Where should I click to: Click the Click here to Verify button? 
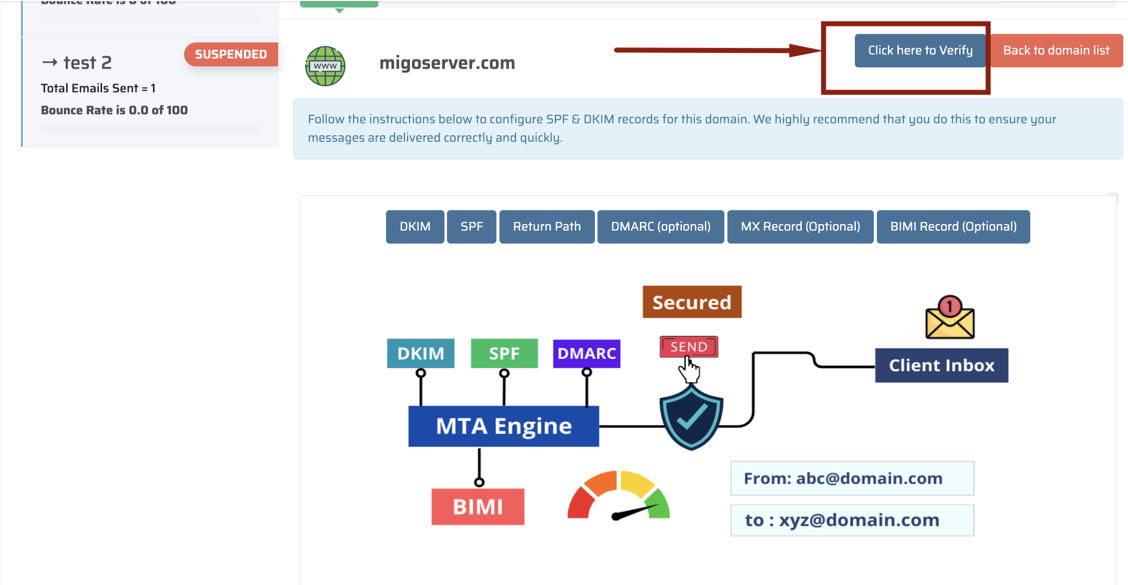coord(920,50)
